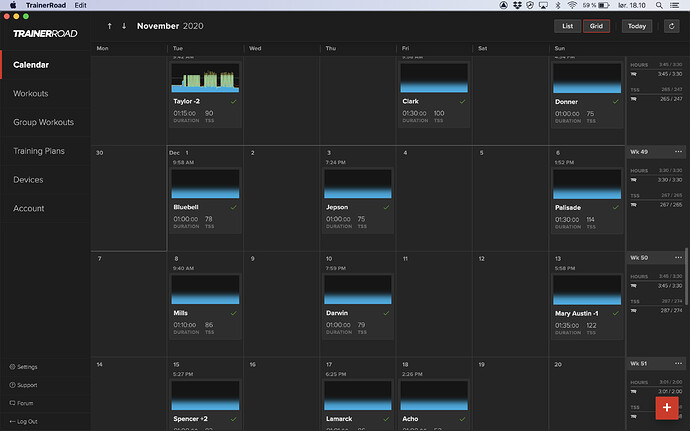Click completed checkmark on Jepson
The height and width of the screenshot is (431, 690).
[386, 207]
